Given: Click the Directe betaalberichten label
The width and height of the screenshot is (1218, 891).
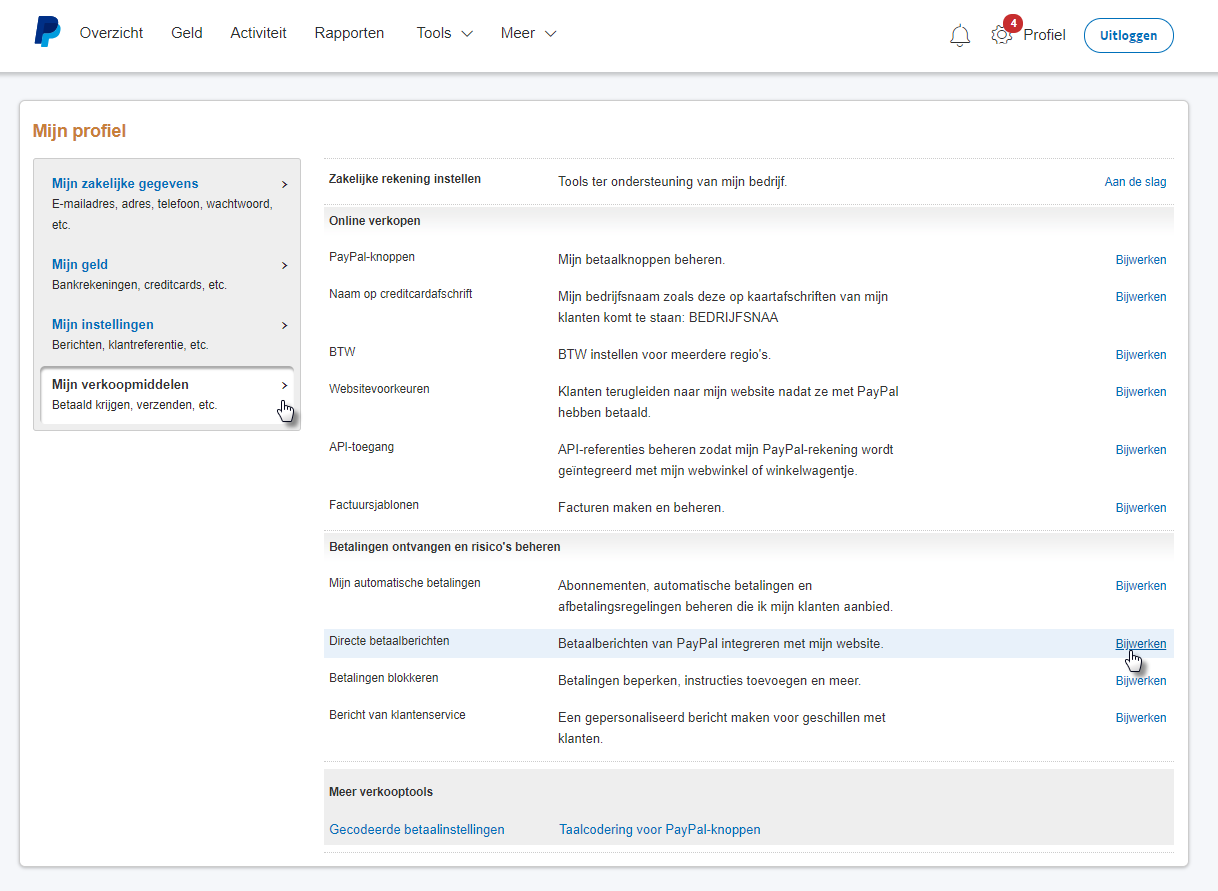Looking at the screenshot, I should (x=389, y=641).
